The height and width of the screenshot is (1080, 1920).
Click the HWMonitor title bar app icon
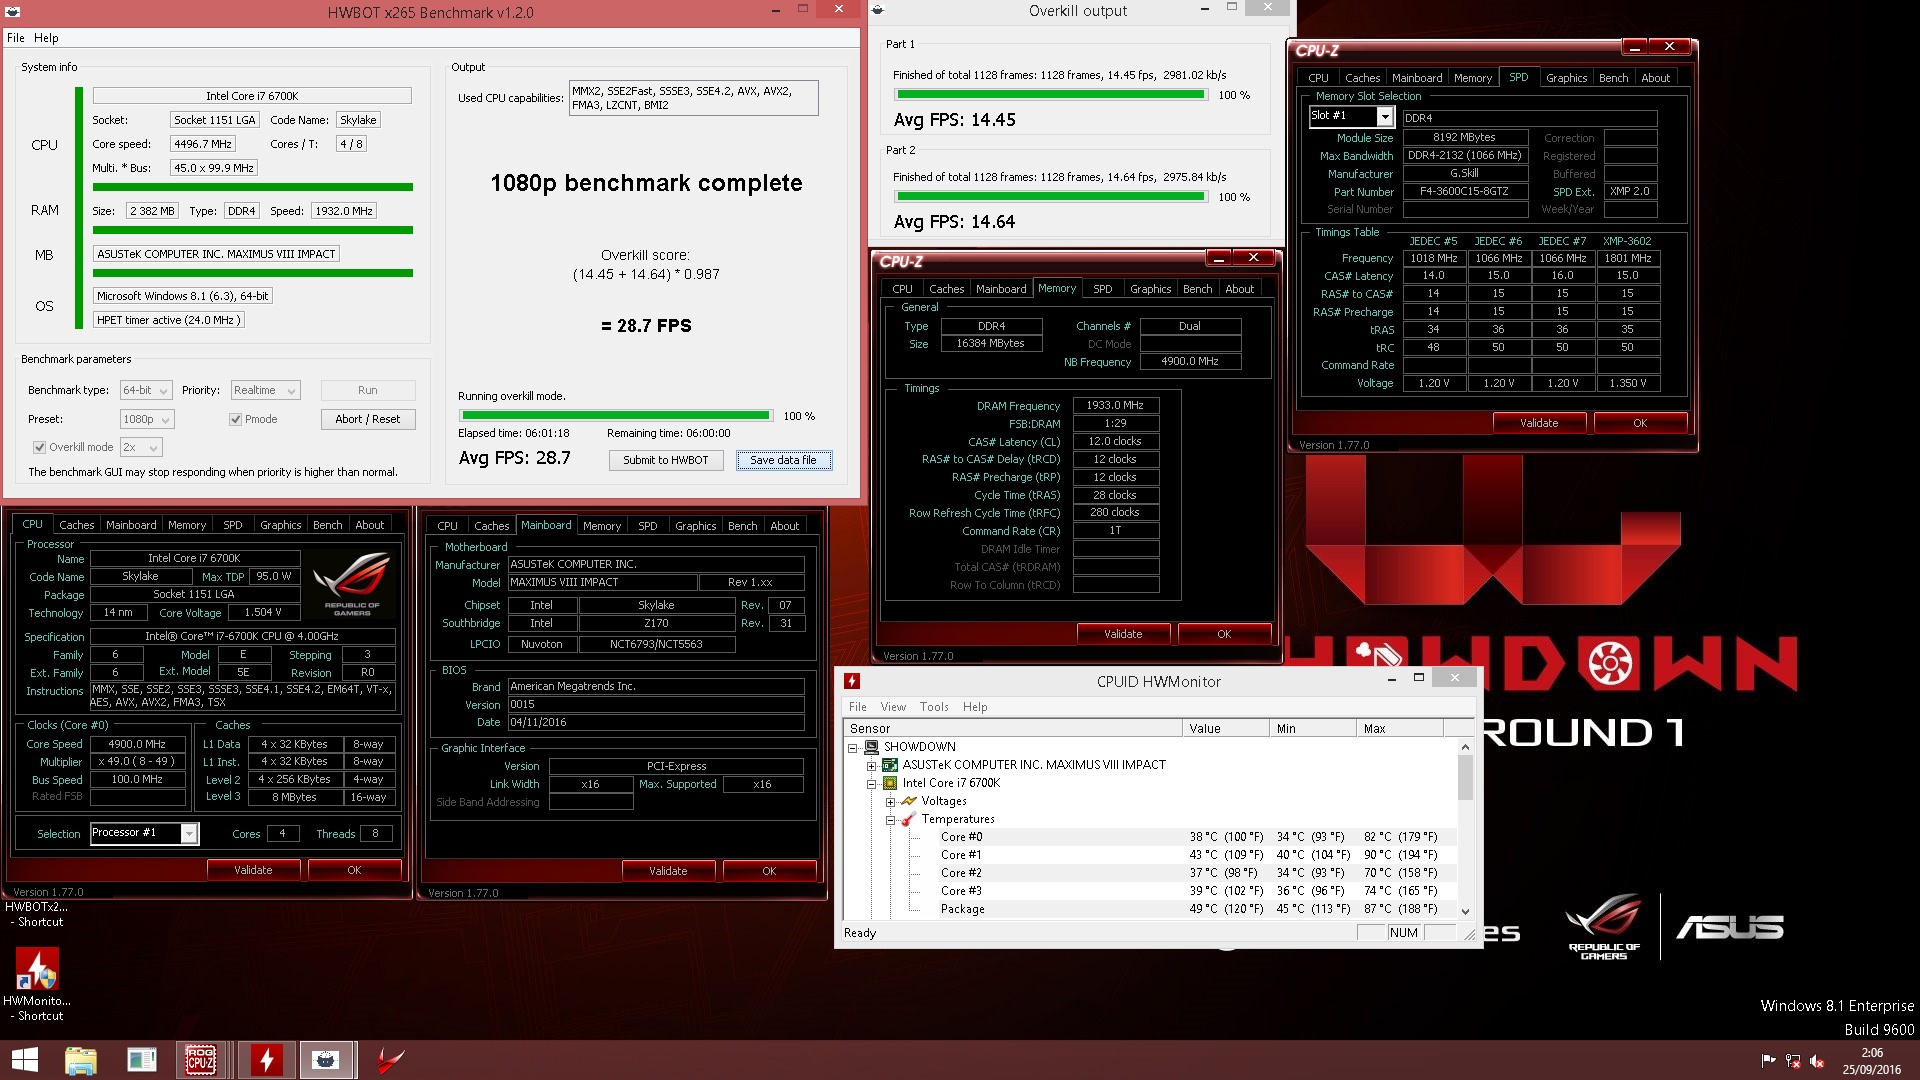pyautogui.click(x=852, y=681)
